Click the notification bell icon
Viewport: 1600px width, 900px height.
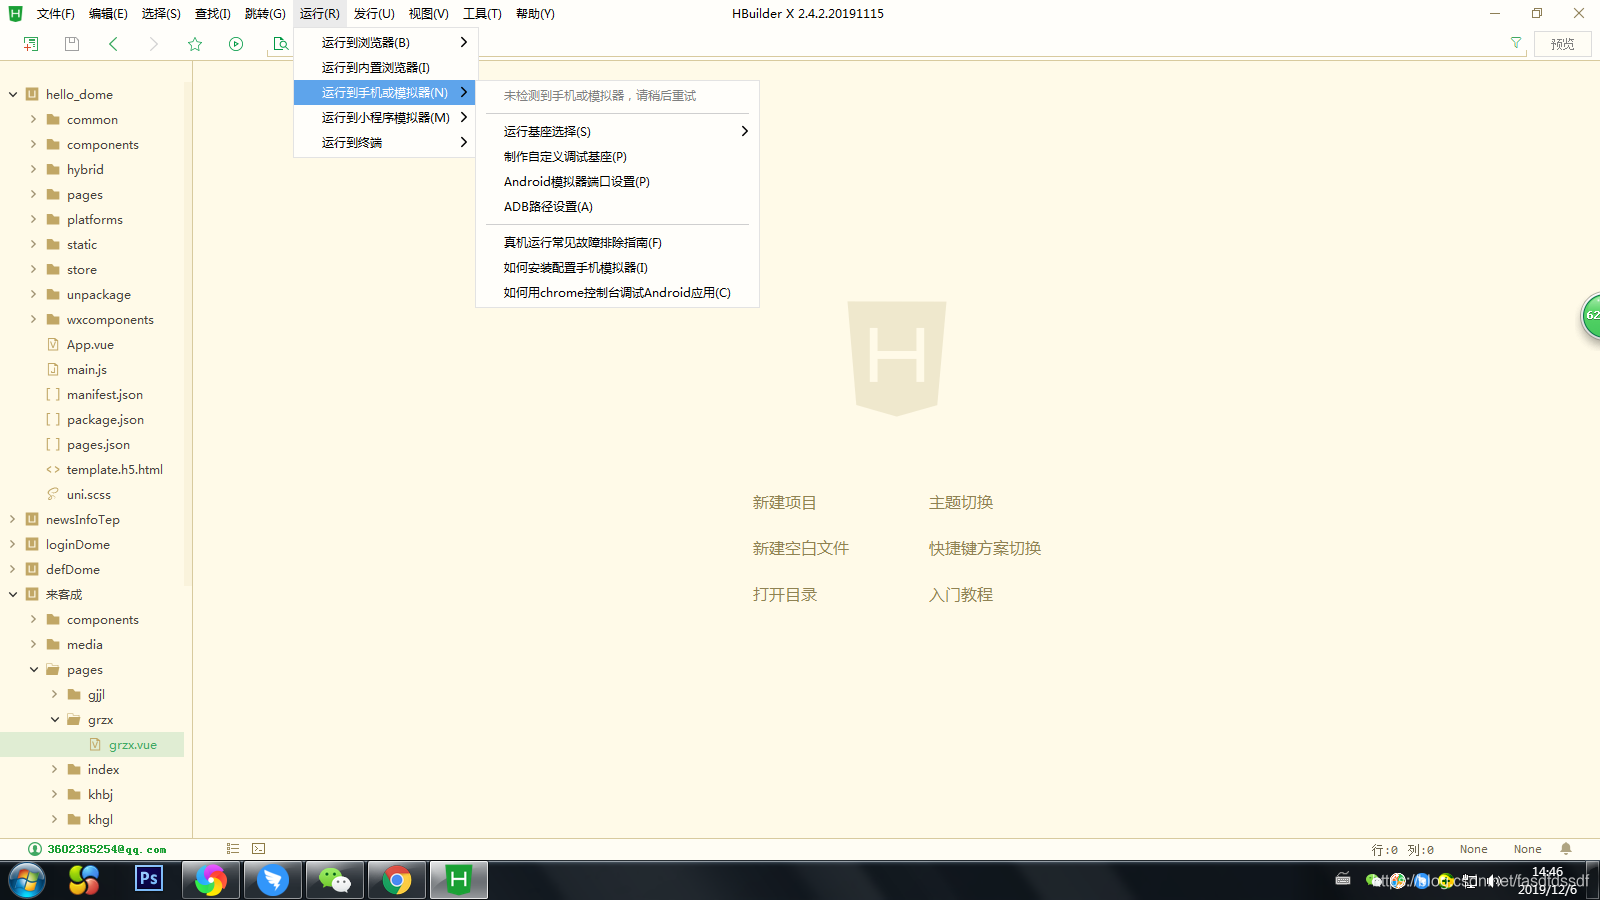[1565, 848]
